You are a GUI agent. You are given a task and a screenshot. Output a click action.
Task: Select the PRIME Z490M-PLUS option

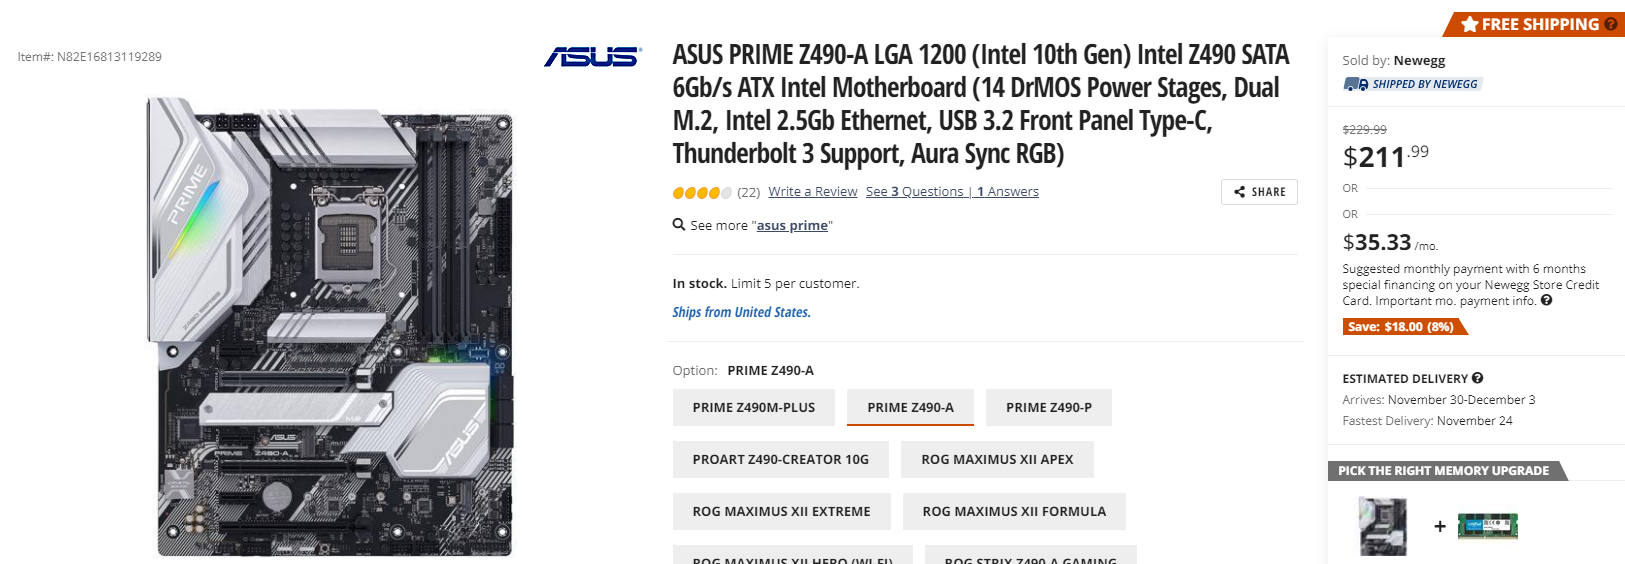tap(753, 407)
